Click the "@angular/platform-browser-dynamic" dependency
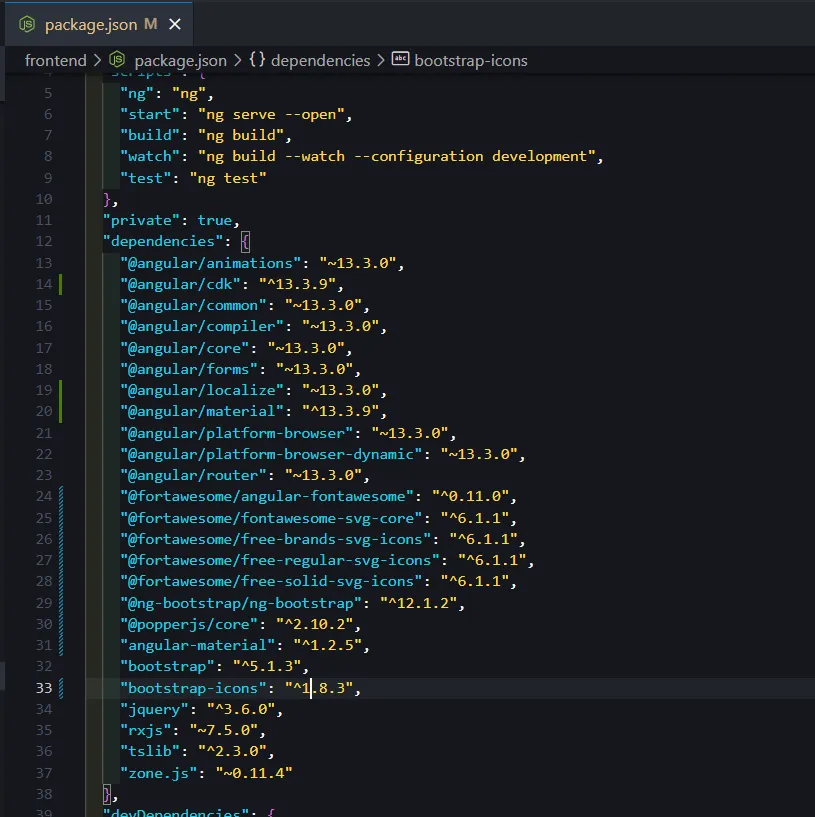This screenshot has height=817, width=815. coord(271,454)
